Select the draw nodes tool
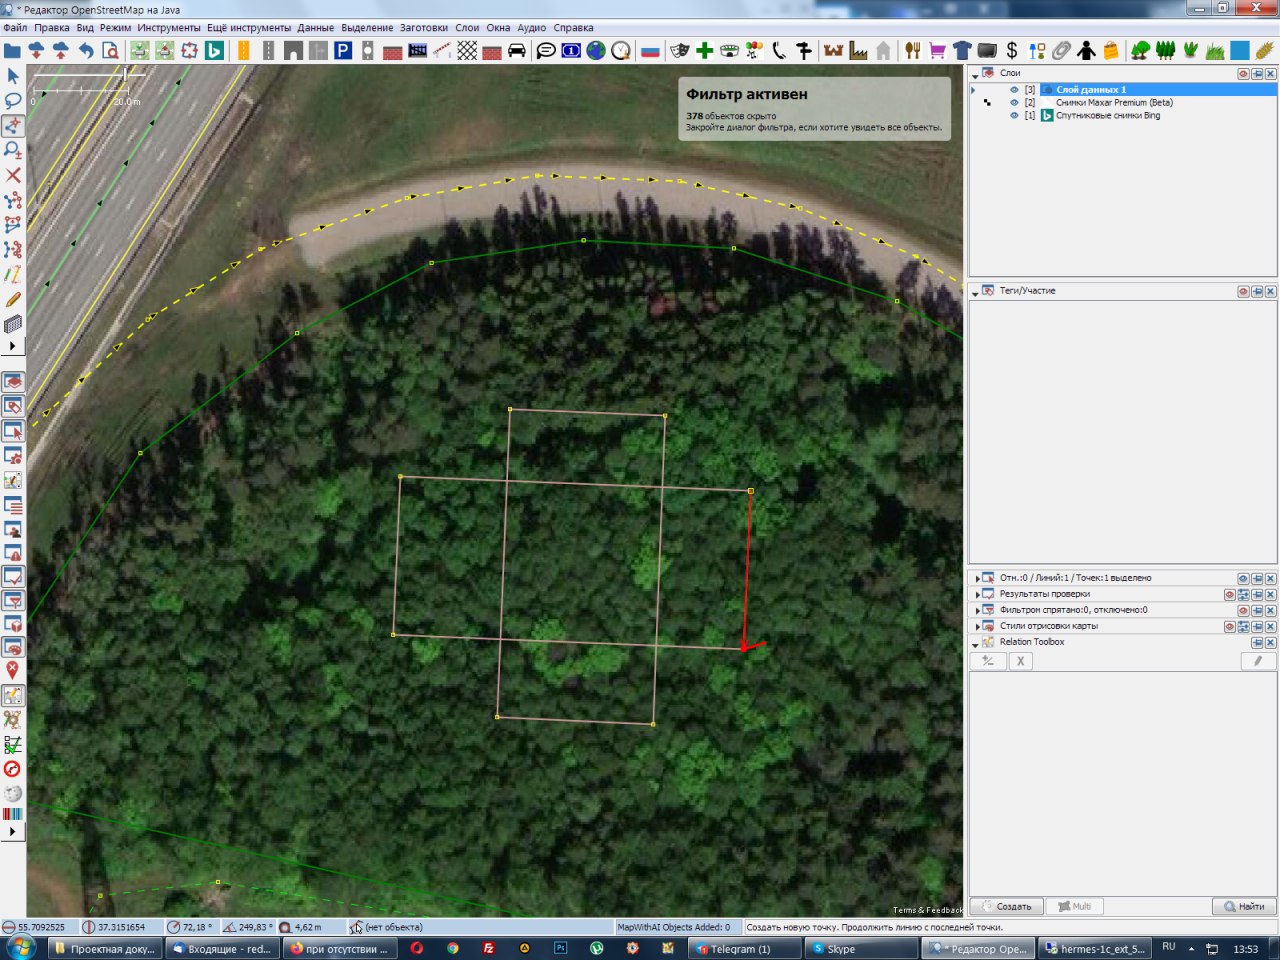 [13, 125]
